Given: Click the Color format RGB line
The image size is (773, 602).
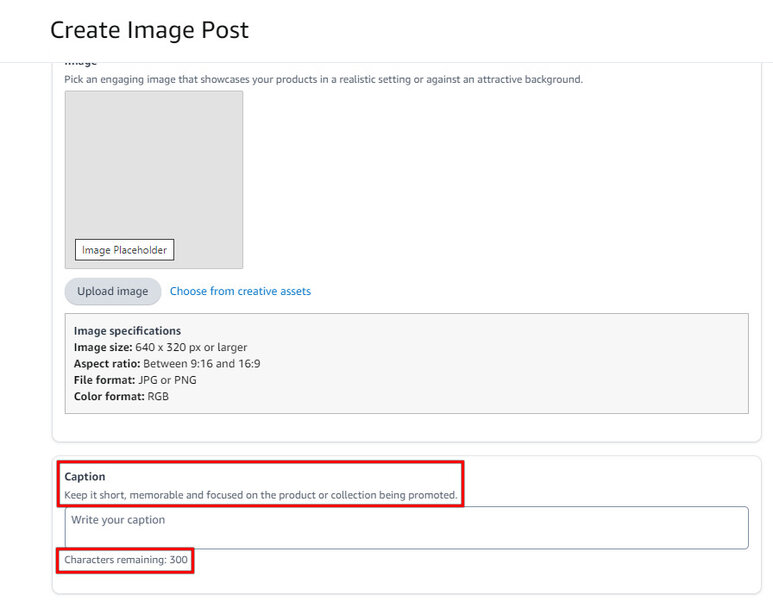Looking at the screenshot, I should 121,396.
